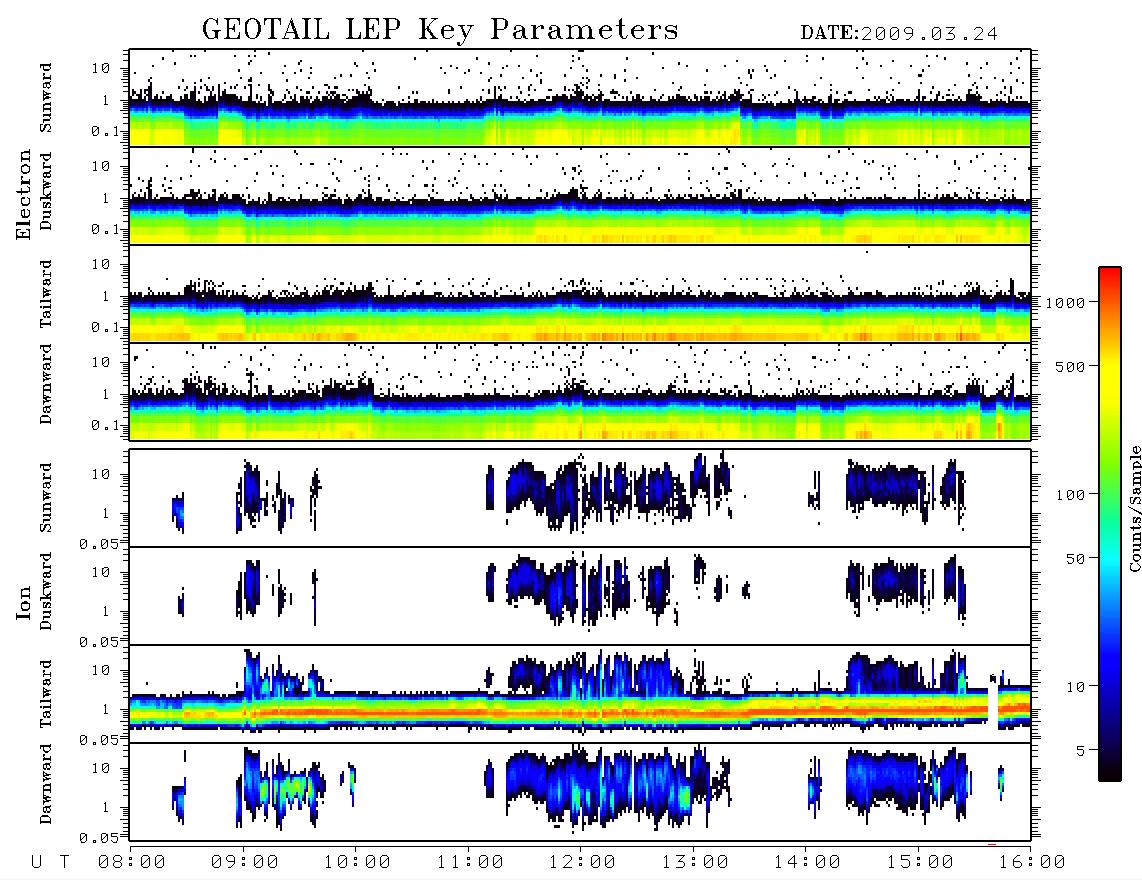This screenshot has width=1142, height=880.
Task: Click inside the Electron Sunward spectrogram panel
Action: [580, 98]
